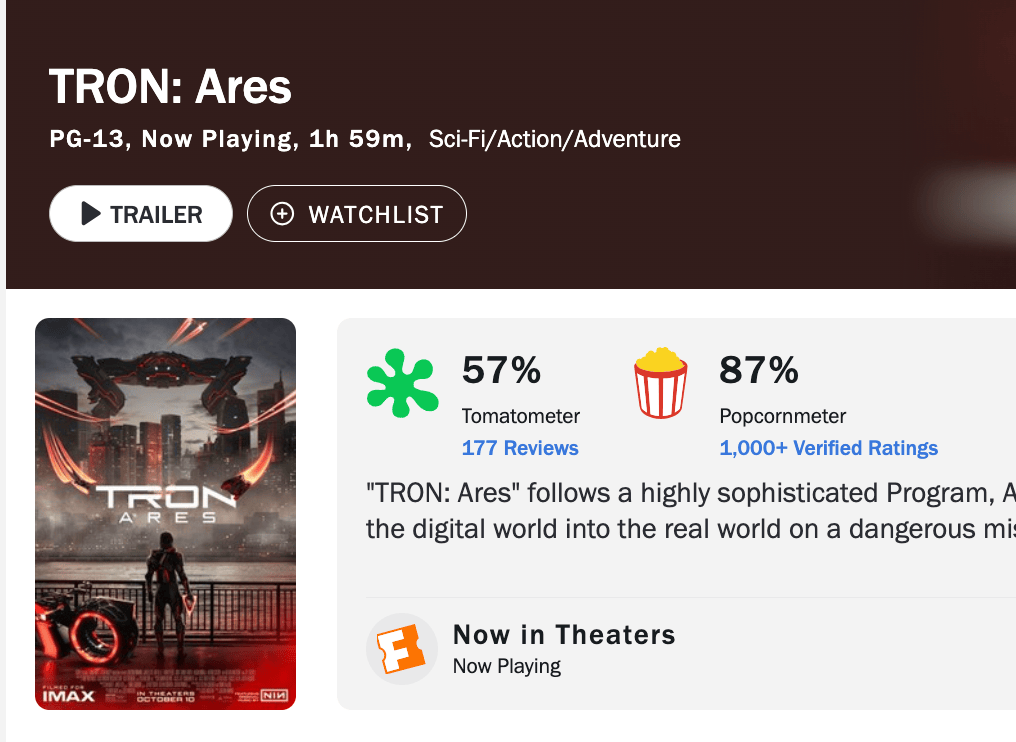Open the 1,000+ Verified Ratings link

pos(828,448)
